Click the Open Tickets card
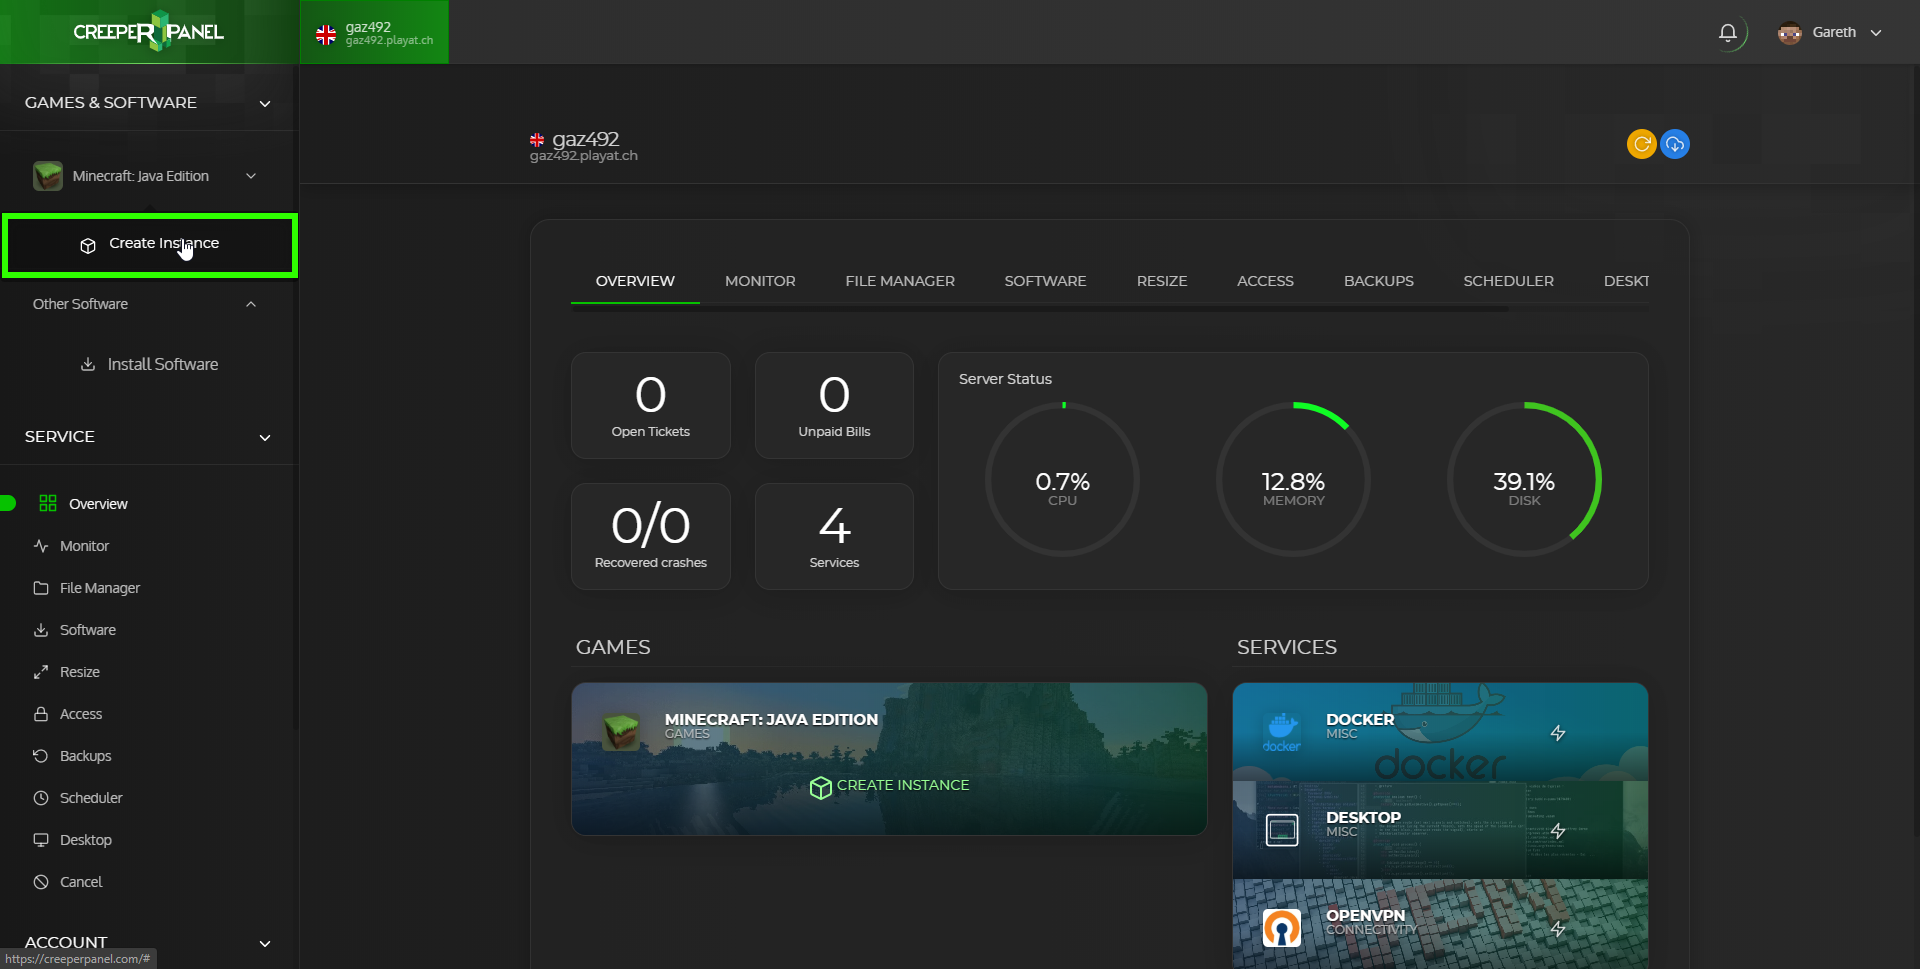The image size is (1920, 969). point(651,405)
